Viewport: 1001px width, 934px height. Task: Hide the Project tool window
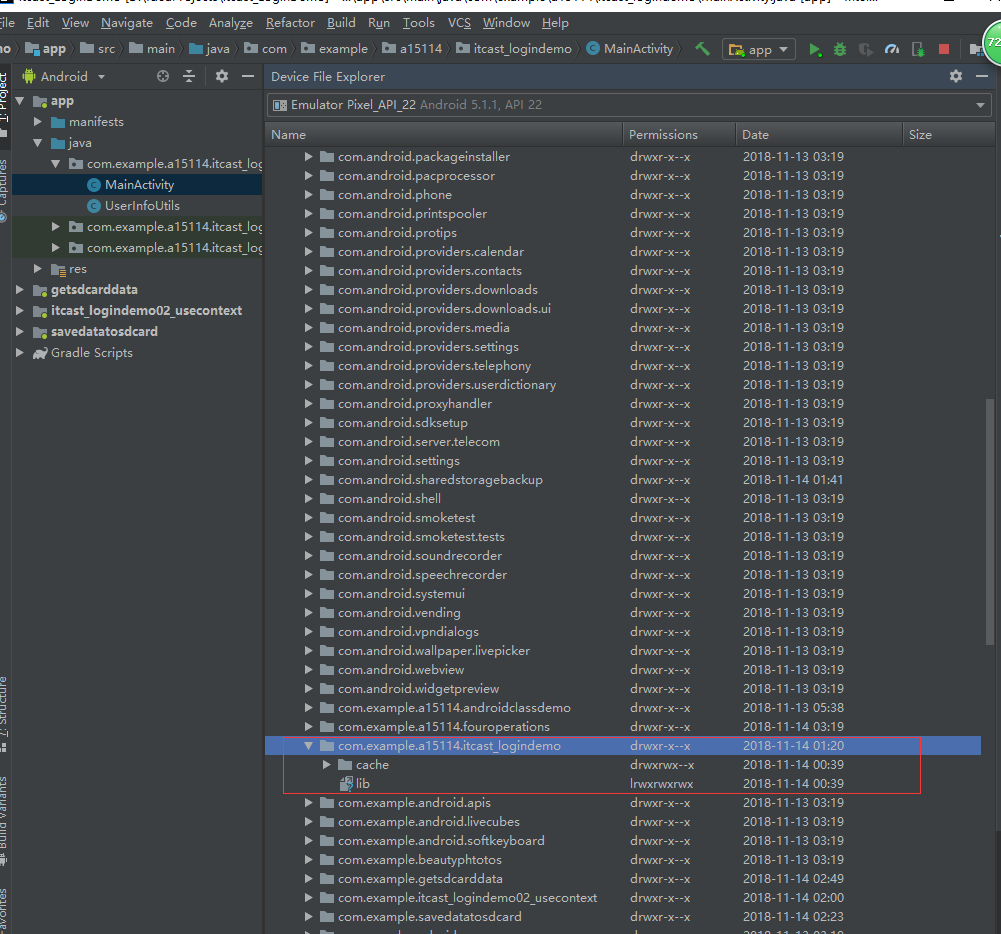[x=248, y=76]
